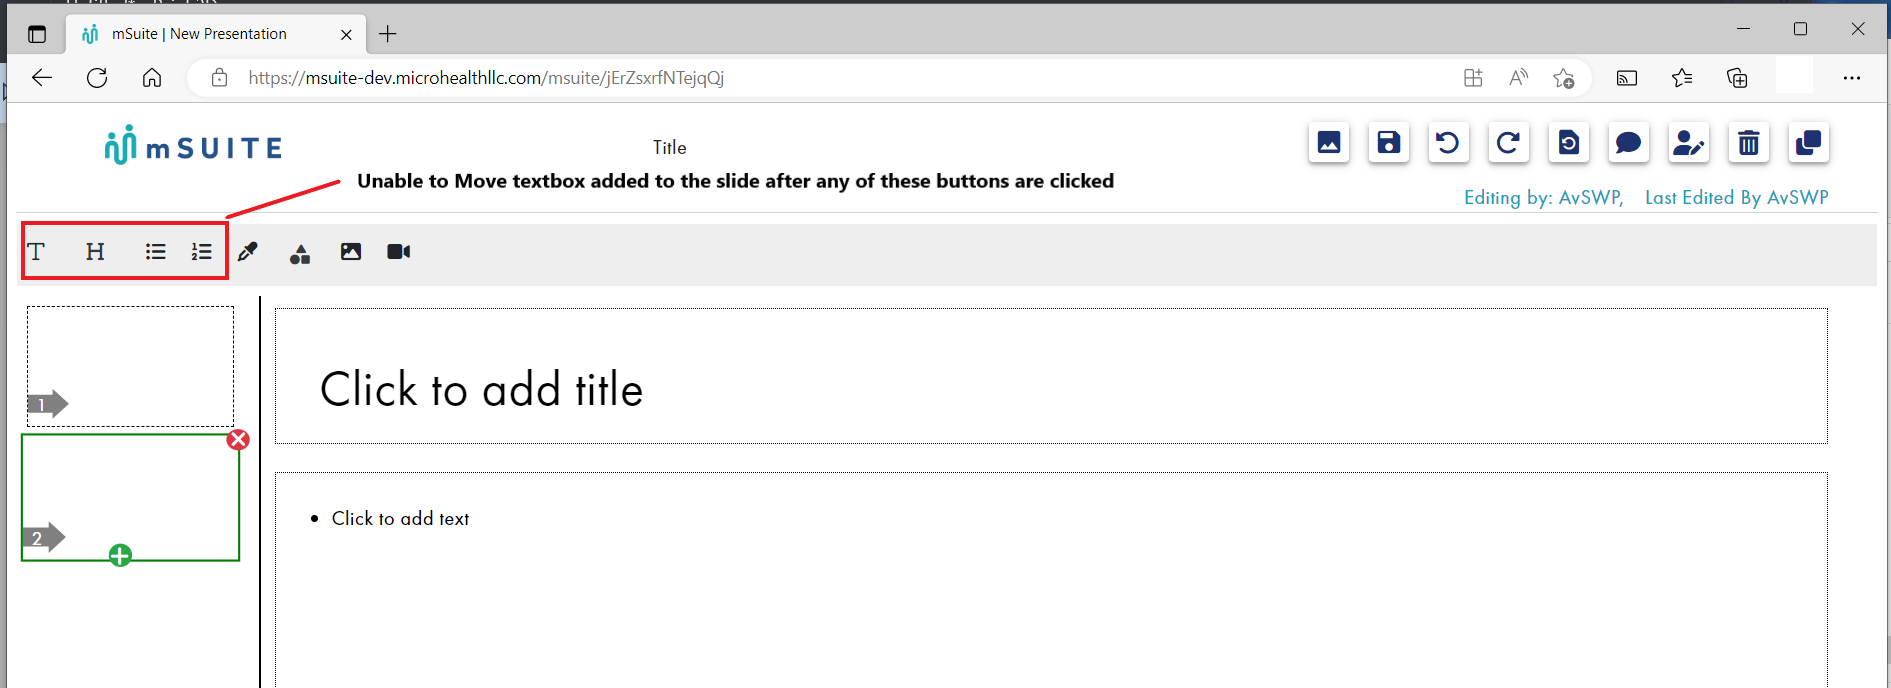This screenshot has height=688, width=1891.
Task: Save the presentation
Action: point(1388,142)
